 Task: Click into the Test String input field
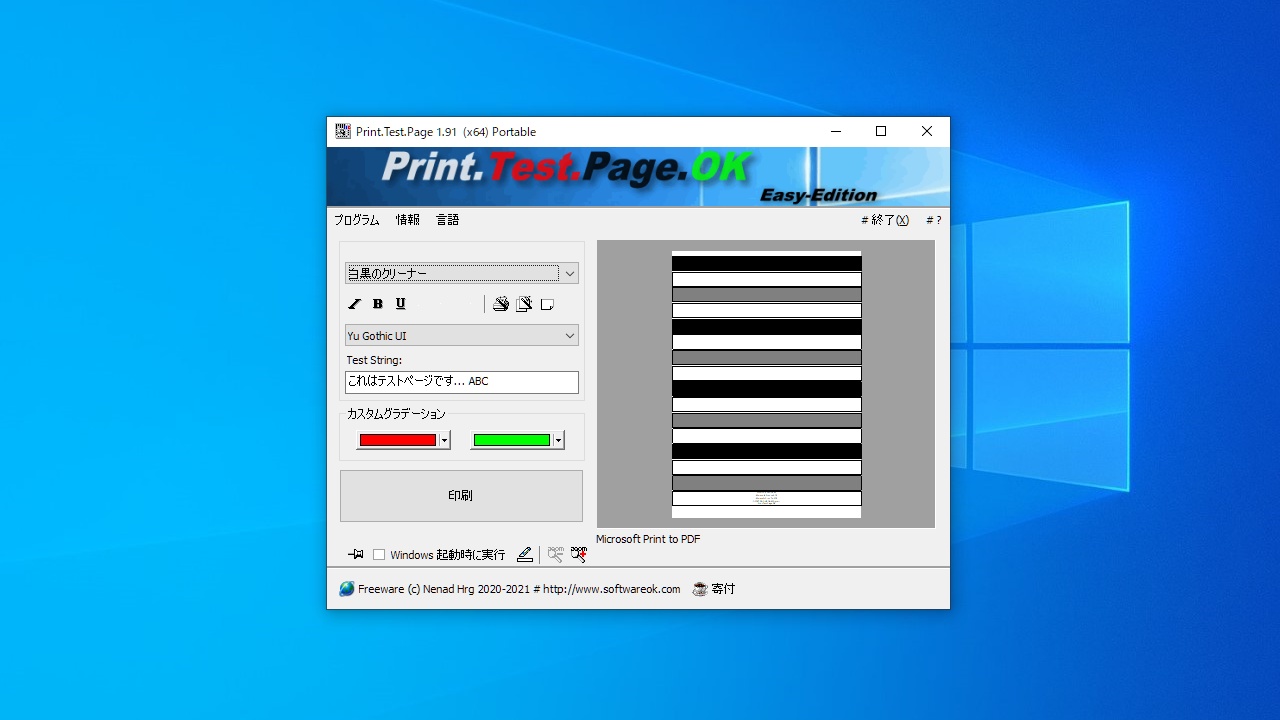coord(462,382)
